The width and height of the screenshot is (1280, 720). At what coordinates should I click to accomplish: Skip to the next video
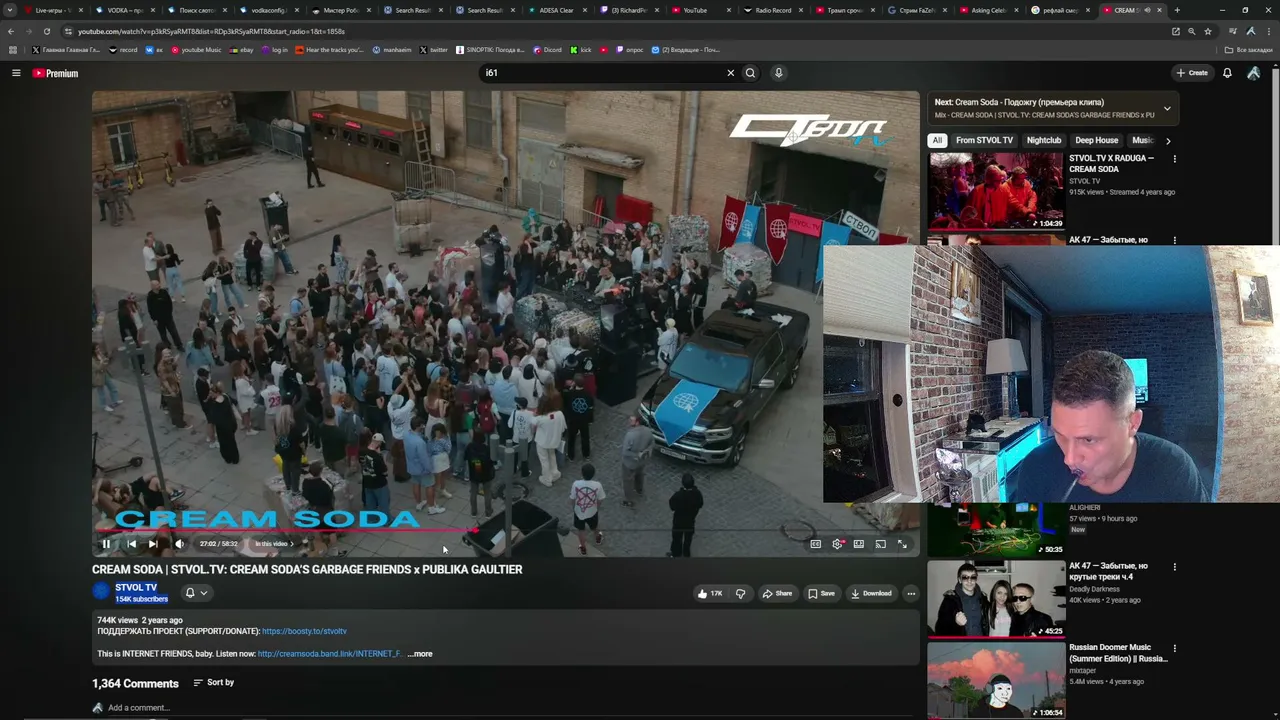pyautogui.click(x=153, y=544)
